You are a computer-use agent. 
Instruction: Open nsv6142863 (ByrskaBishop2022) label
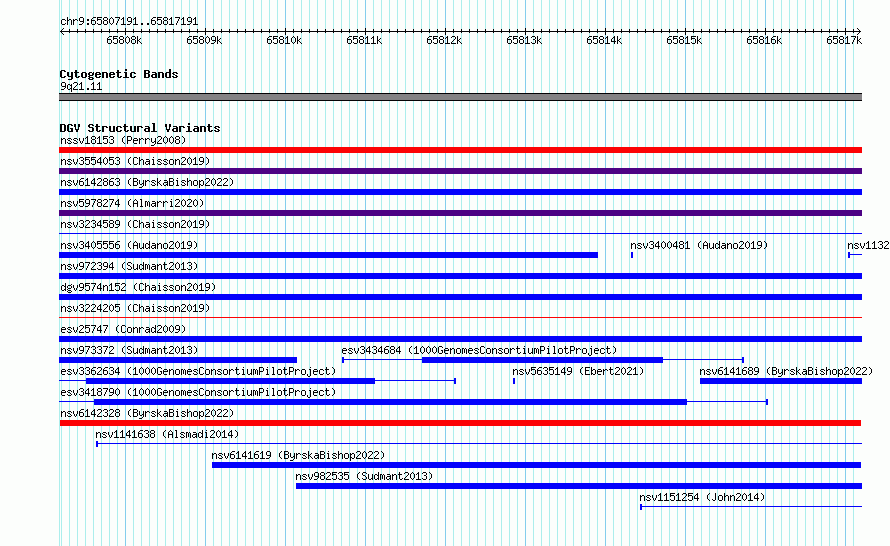tap(147, 182)
